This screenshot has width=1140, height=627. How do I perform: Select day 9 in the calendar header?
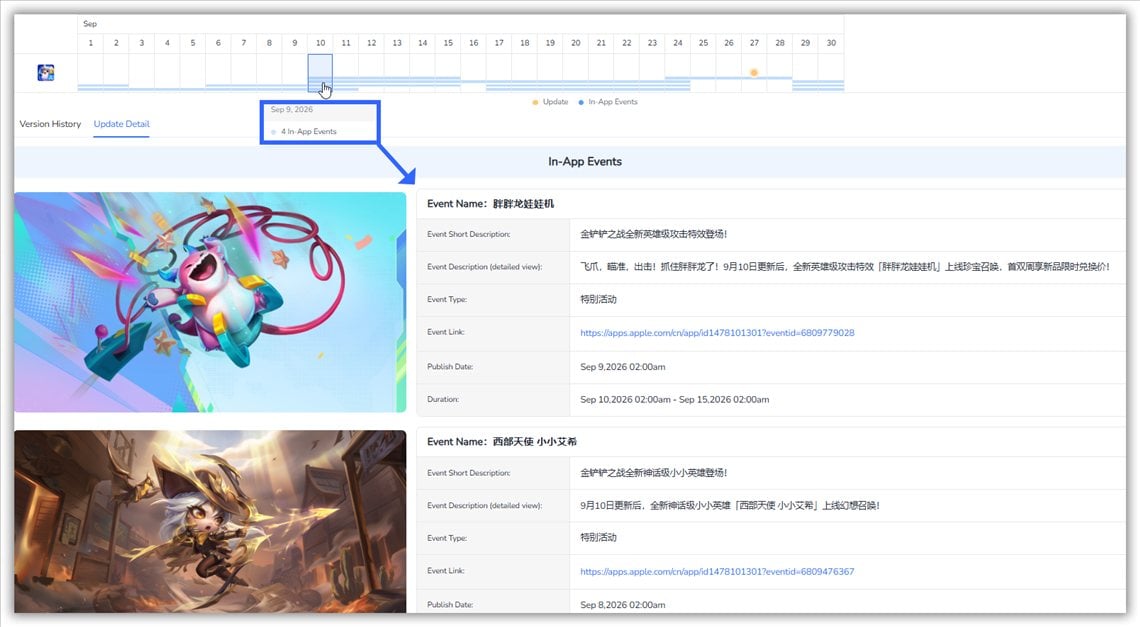294,43
